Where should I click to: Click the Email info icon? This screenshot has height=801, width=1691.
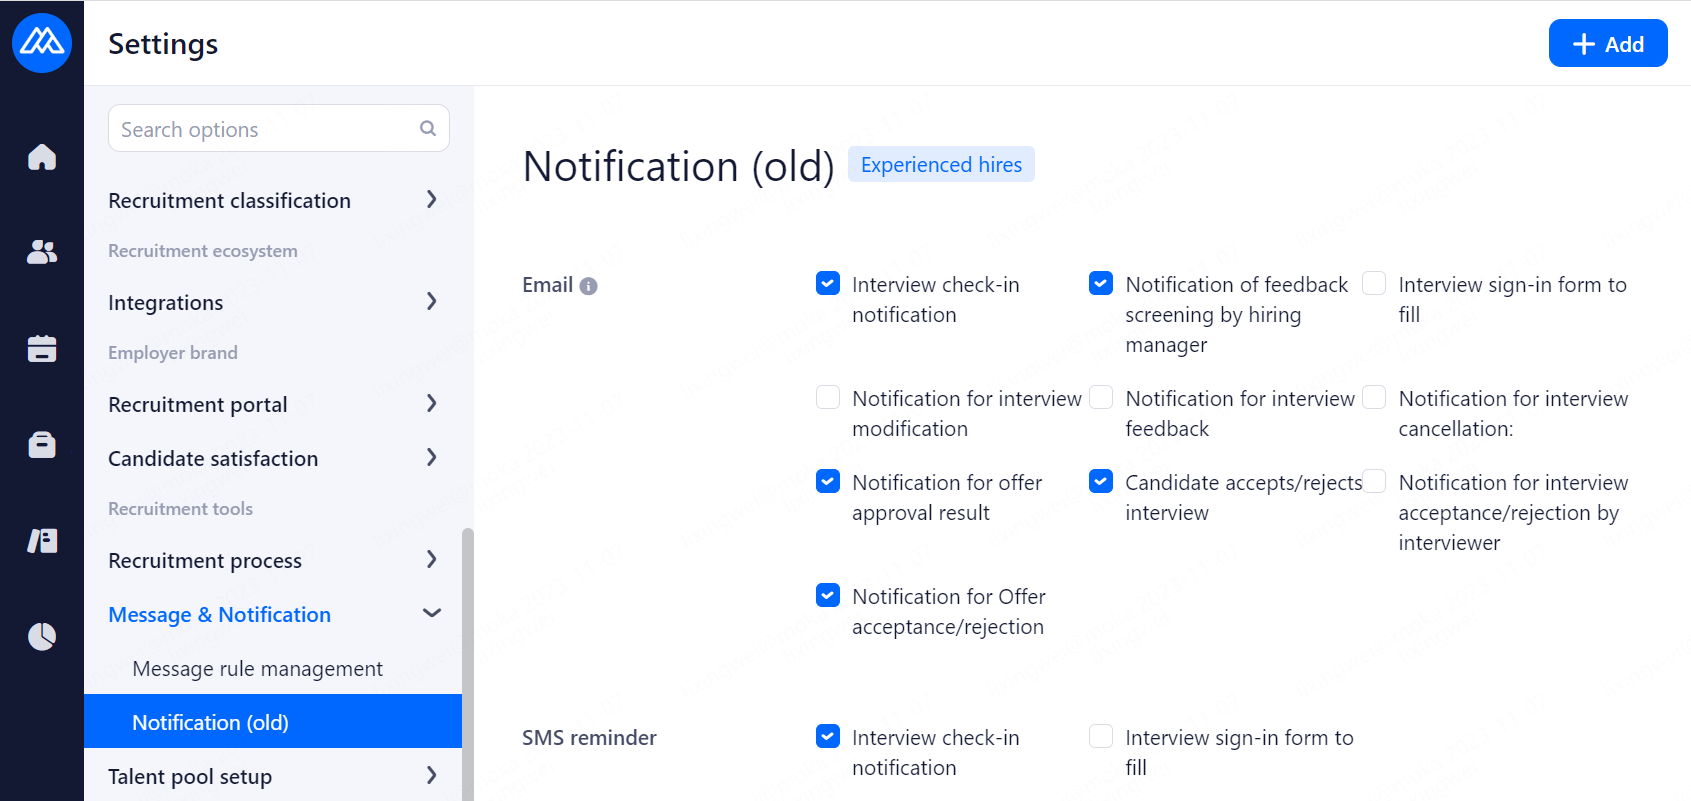[x=589, y=286]
